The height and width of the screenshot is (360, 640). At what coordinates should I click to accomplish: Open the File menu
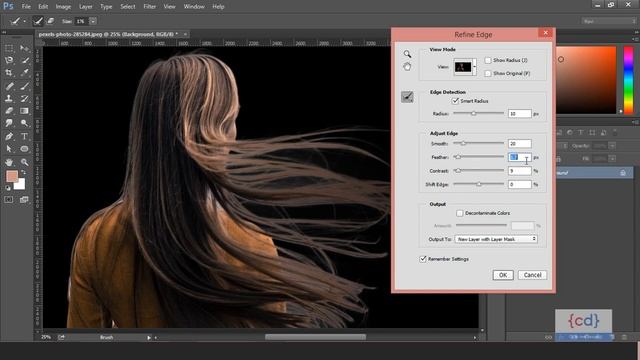pos(26,7)
